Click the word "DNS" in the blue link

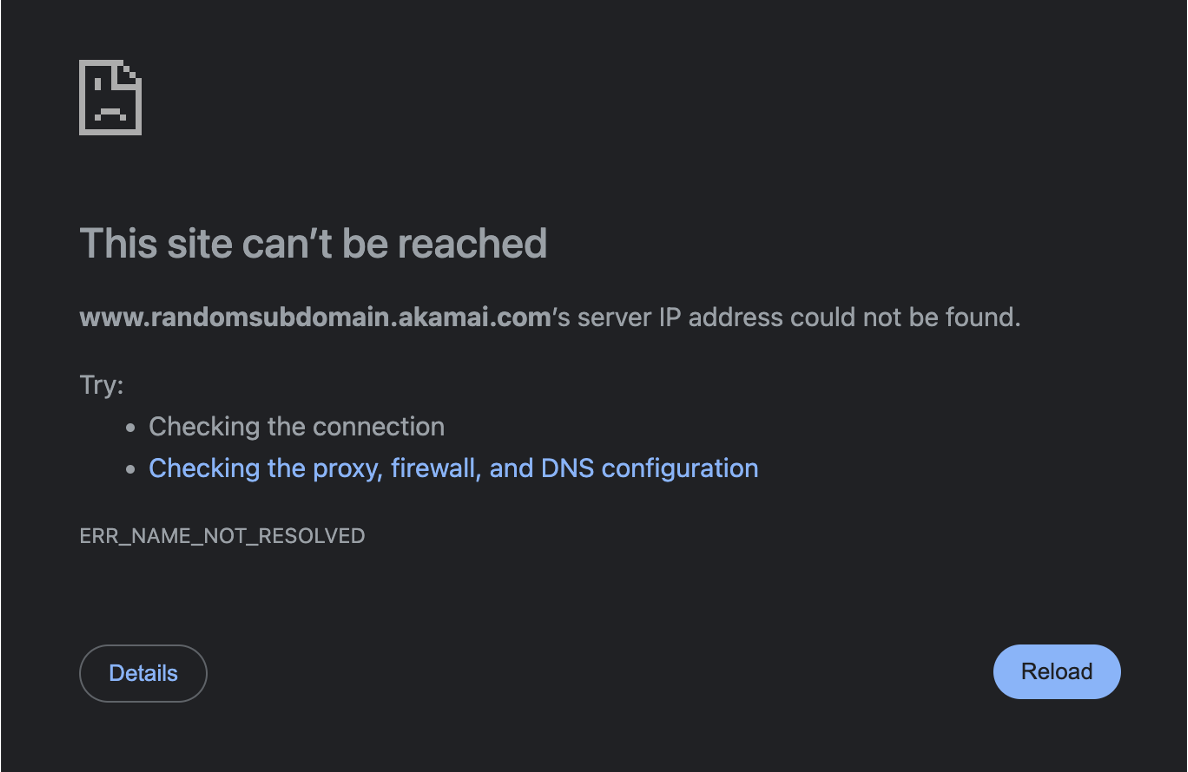(568, 468)
